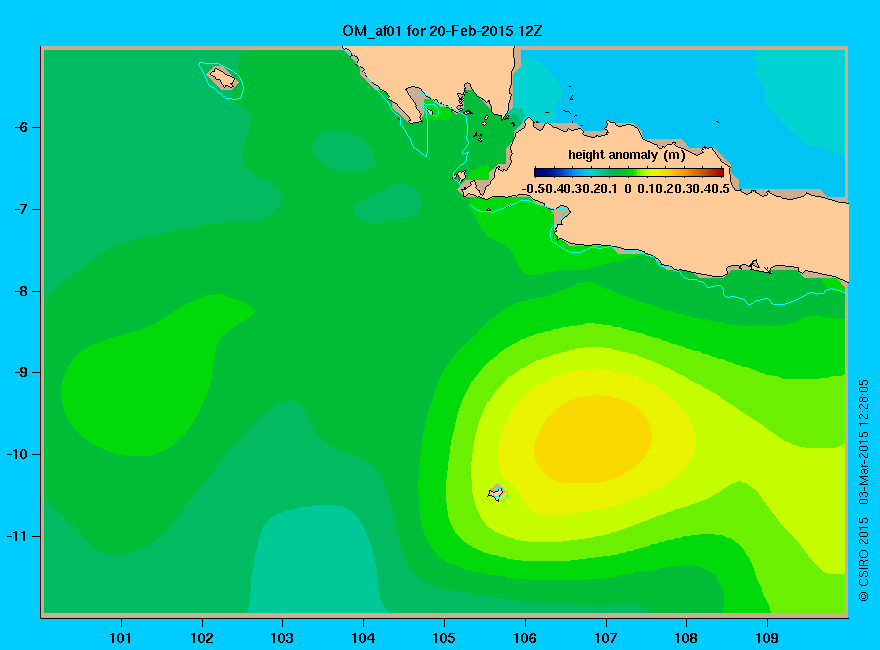
Task: Click longitude label 103
Action: tap(282, 638)
